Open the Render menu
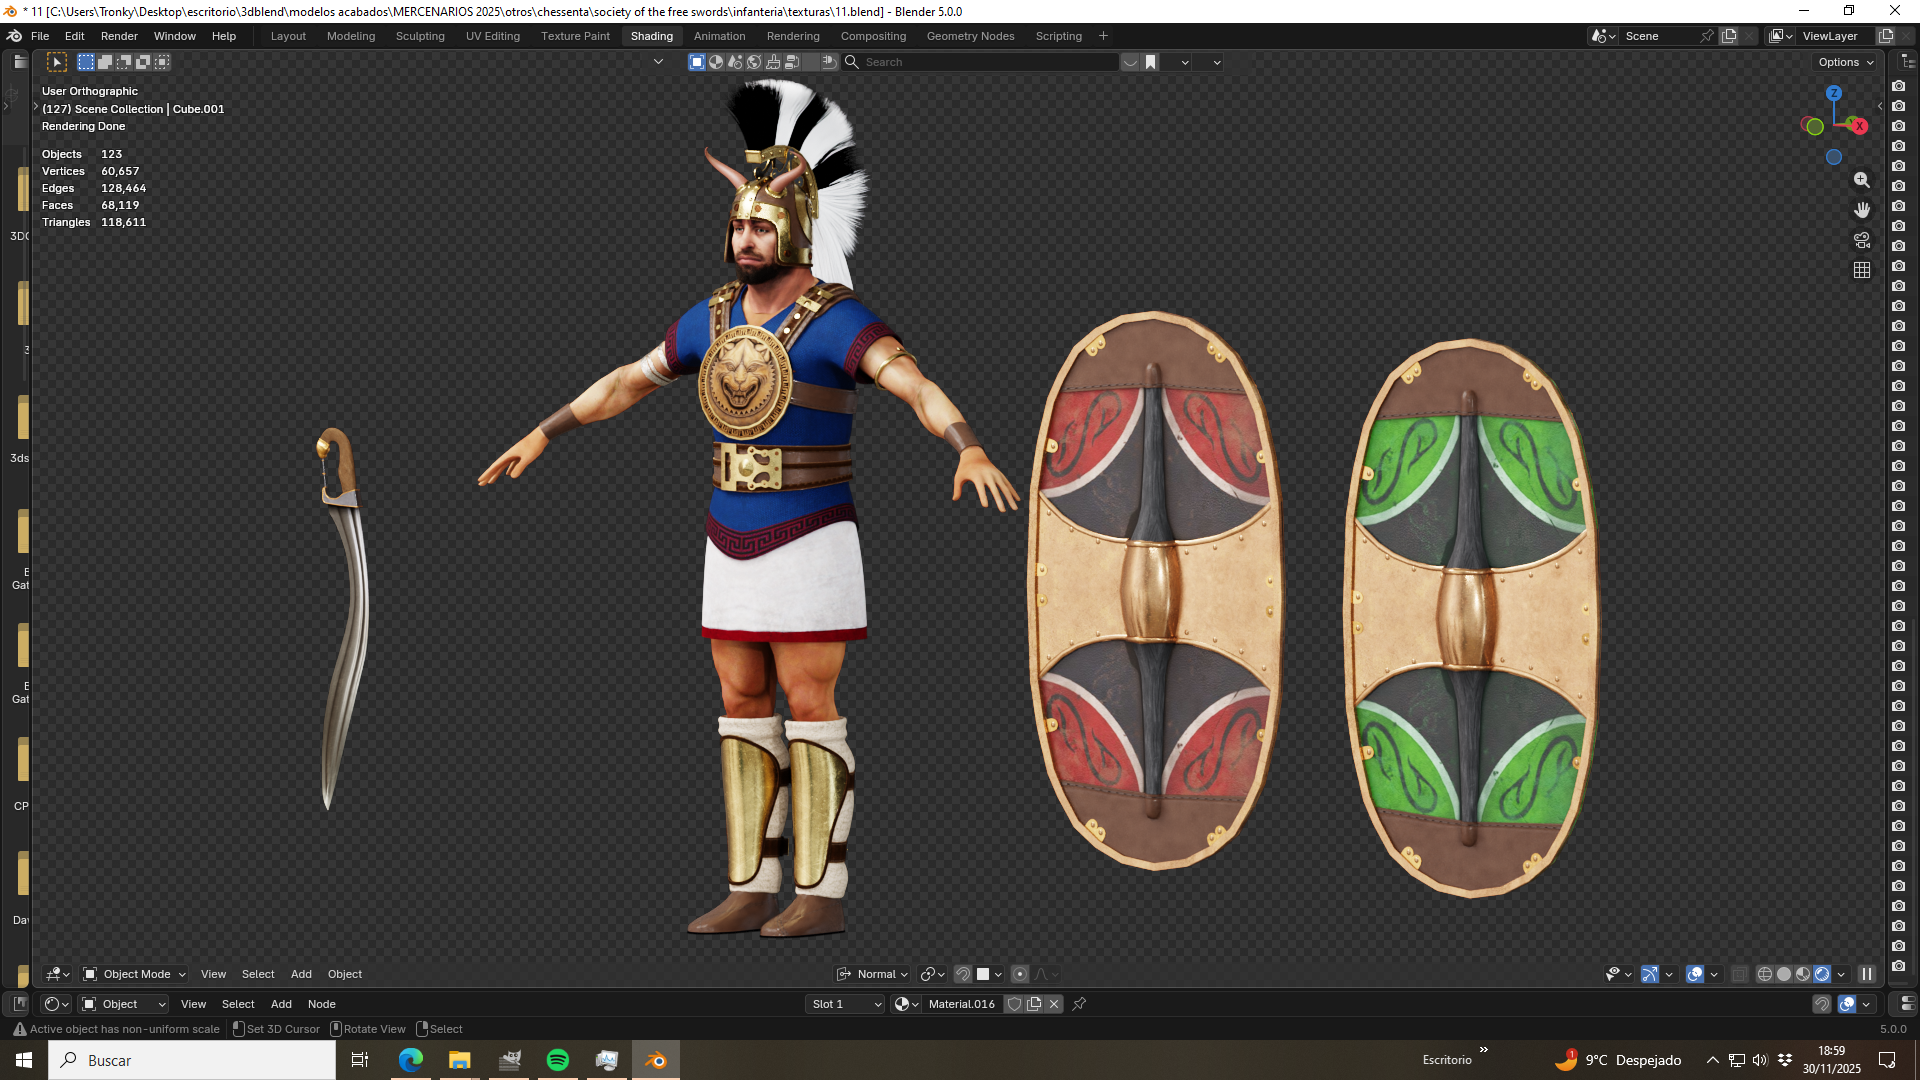Screen dimensions: 1920x1080 coord(119,36)
